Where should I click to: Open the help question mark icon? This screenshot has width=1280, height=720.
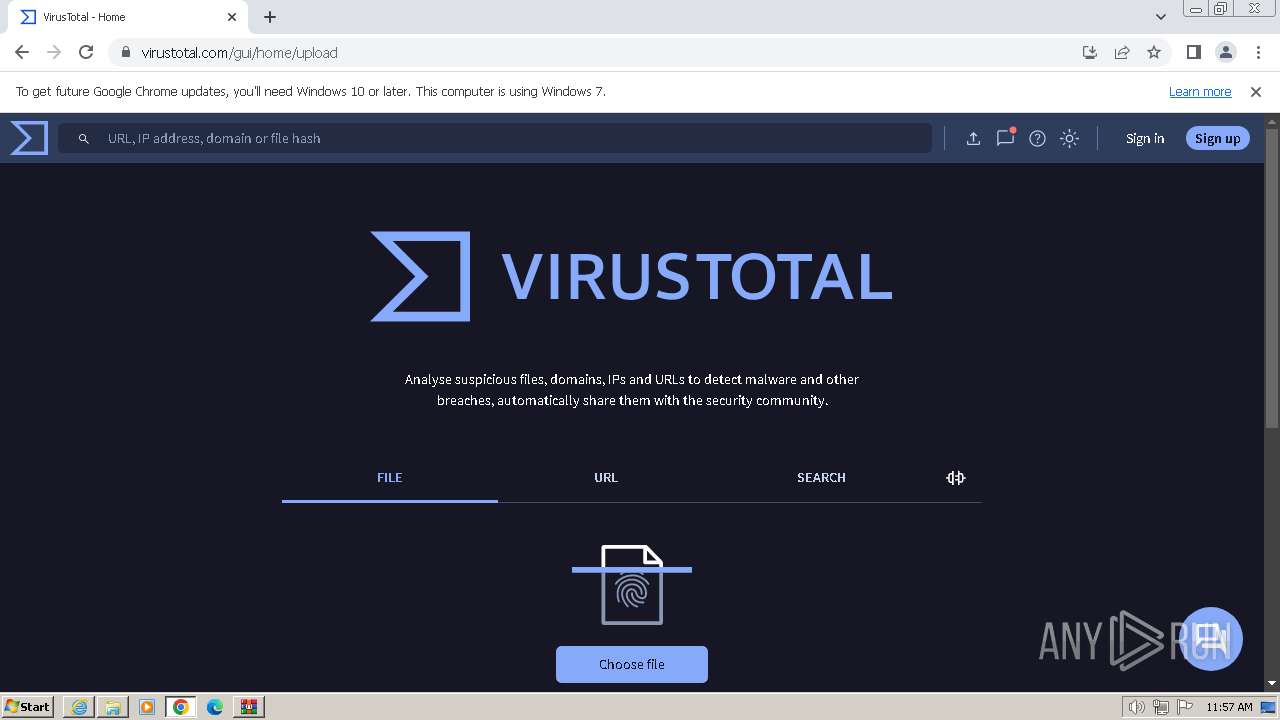coord(1037,139)
